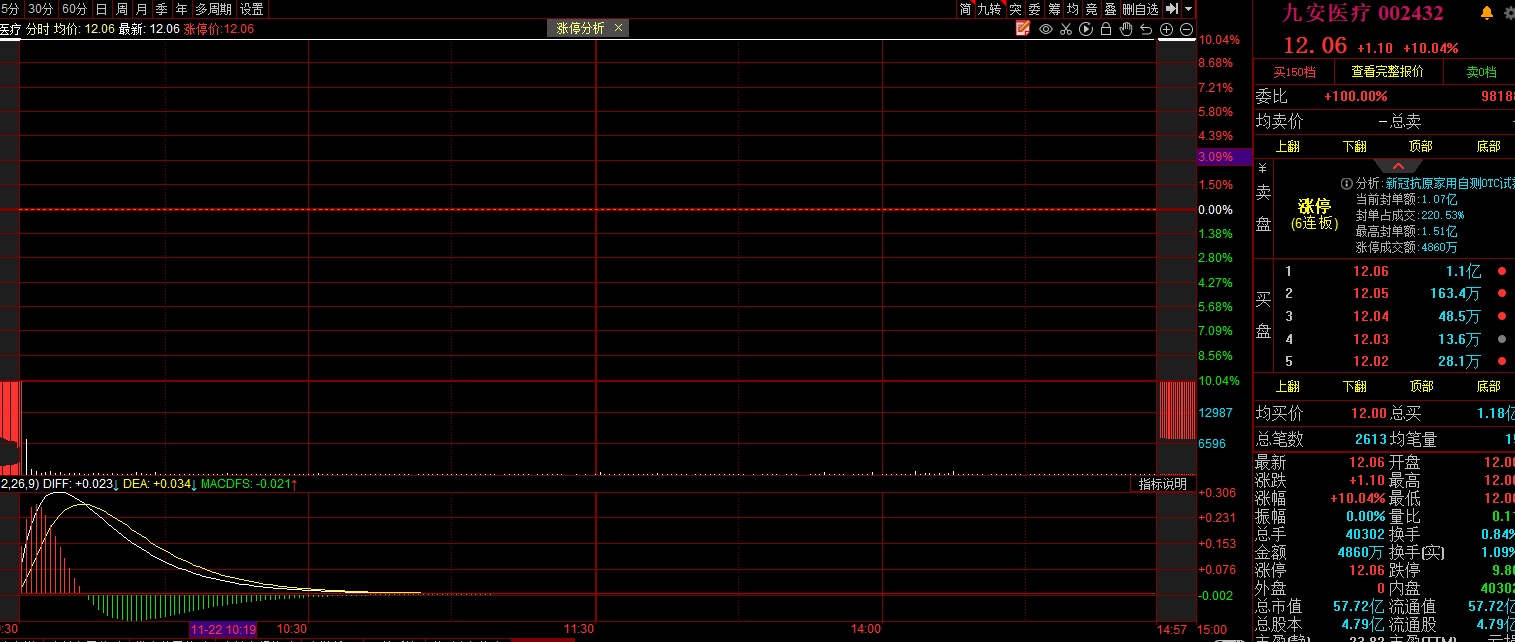
Task: Click 指标说明 indicator description button
Action: [1163, 484]
